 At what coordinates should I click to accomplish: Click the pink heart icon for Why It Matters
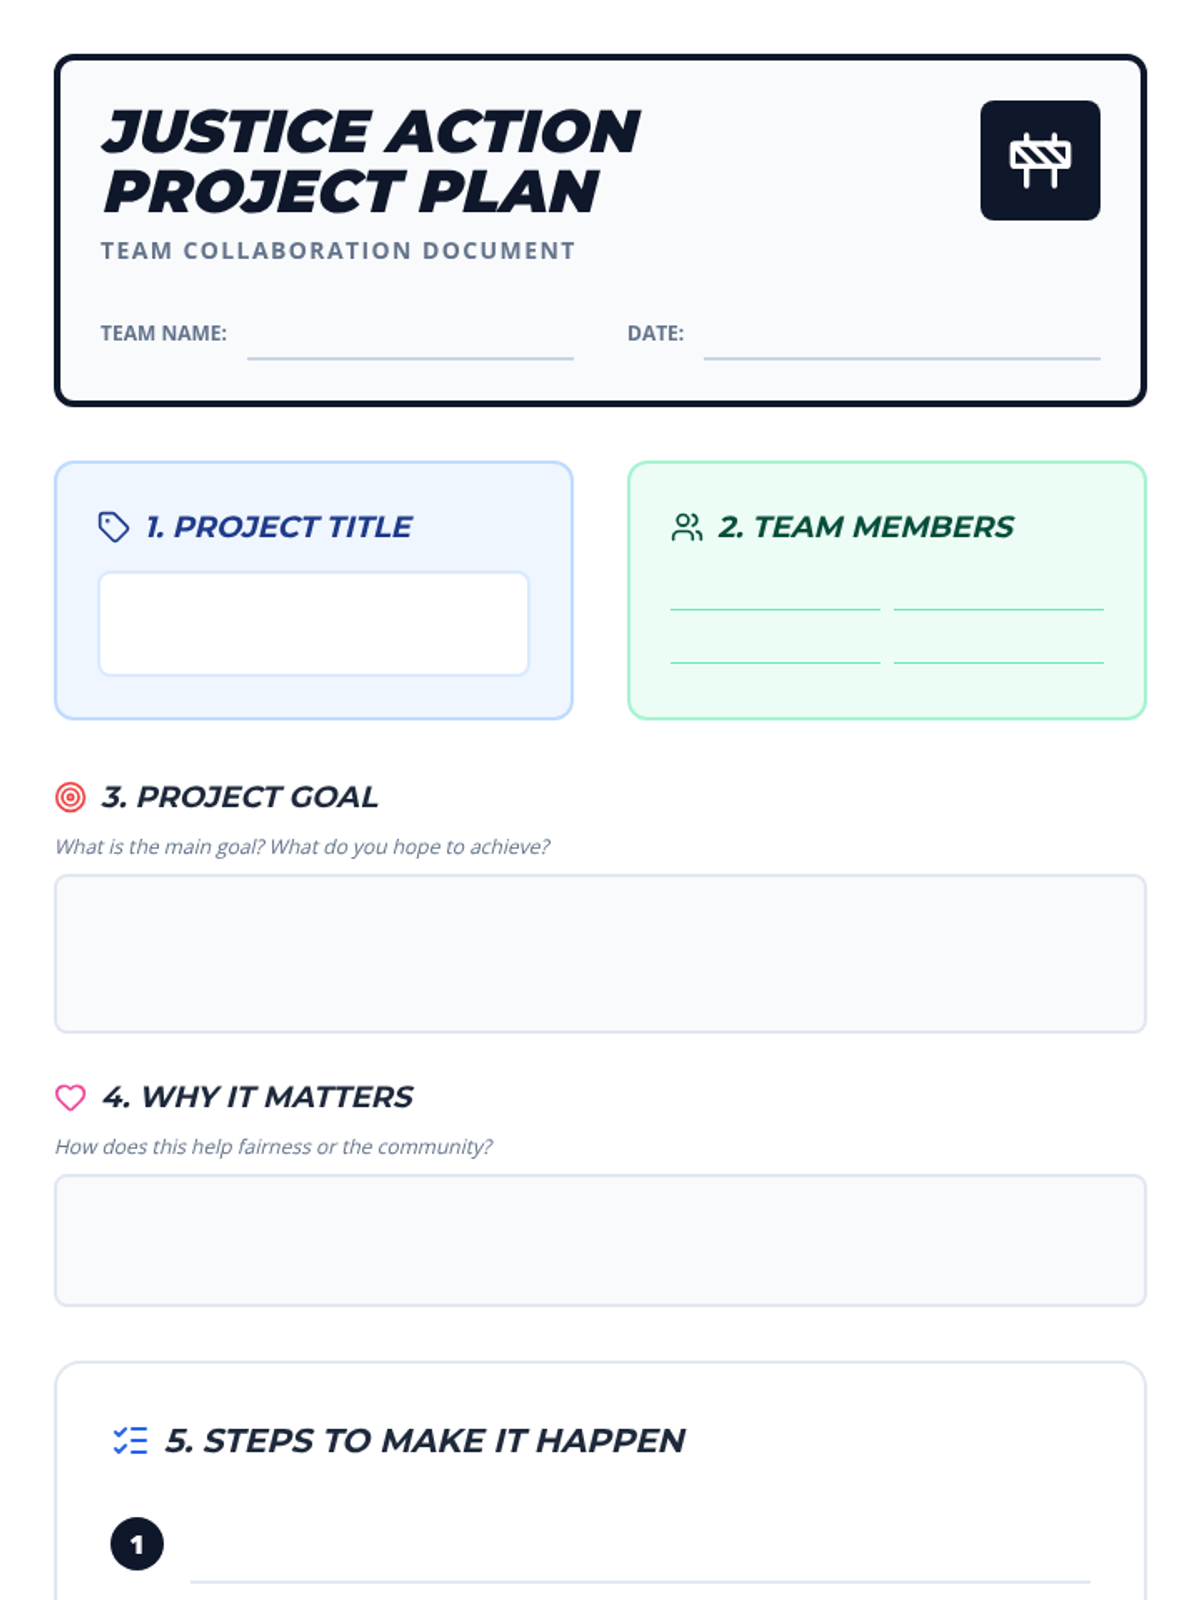70,1097
